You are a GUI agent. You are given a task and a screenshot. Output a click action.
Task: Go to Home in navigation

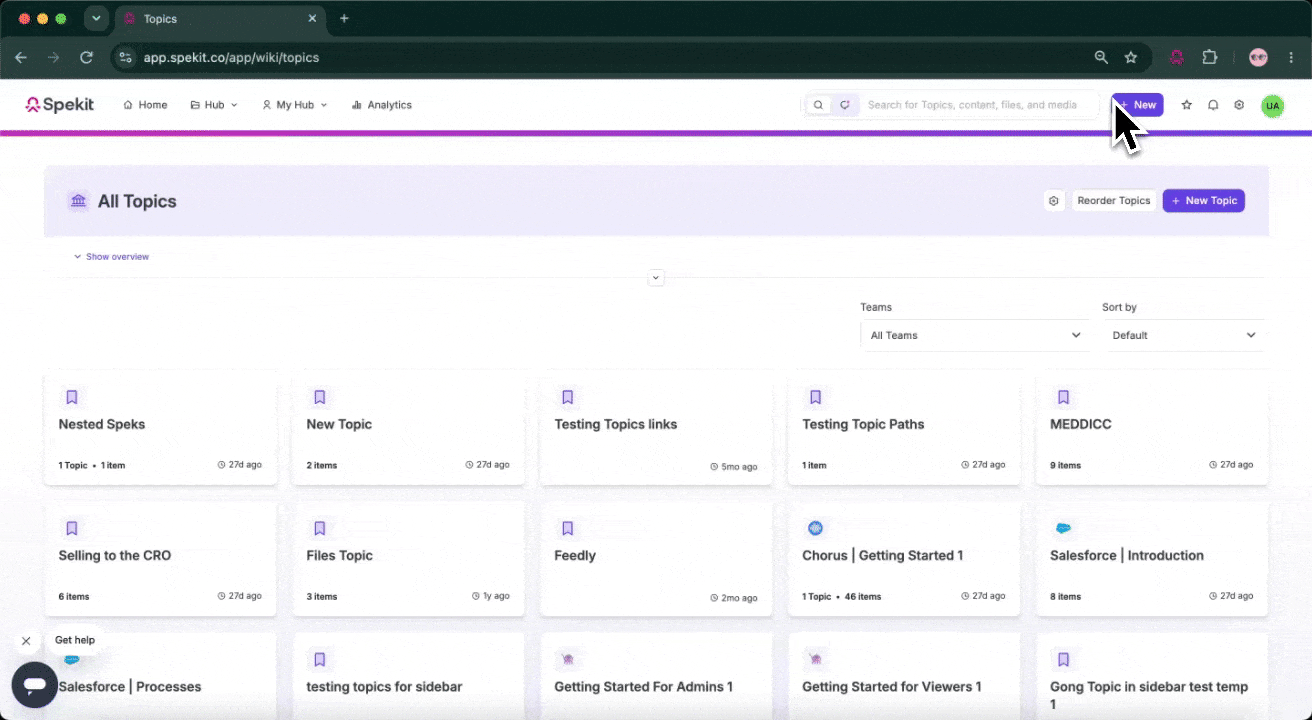coord(145,105)
